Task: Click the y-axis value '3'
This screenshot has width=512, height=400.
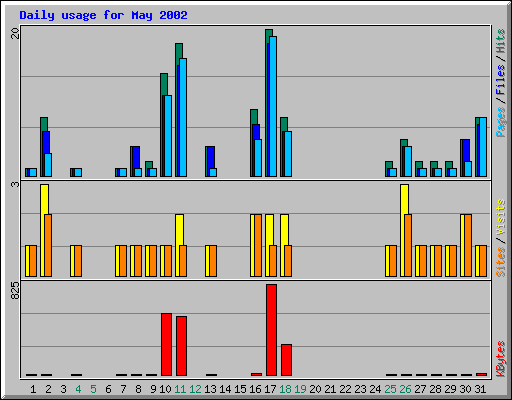Action: tap(15, 184)
